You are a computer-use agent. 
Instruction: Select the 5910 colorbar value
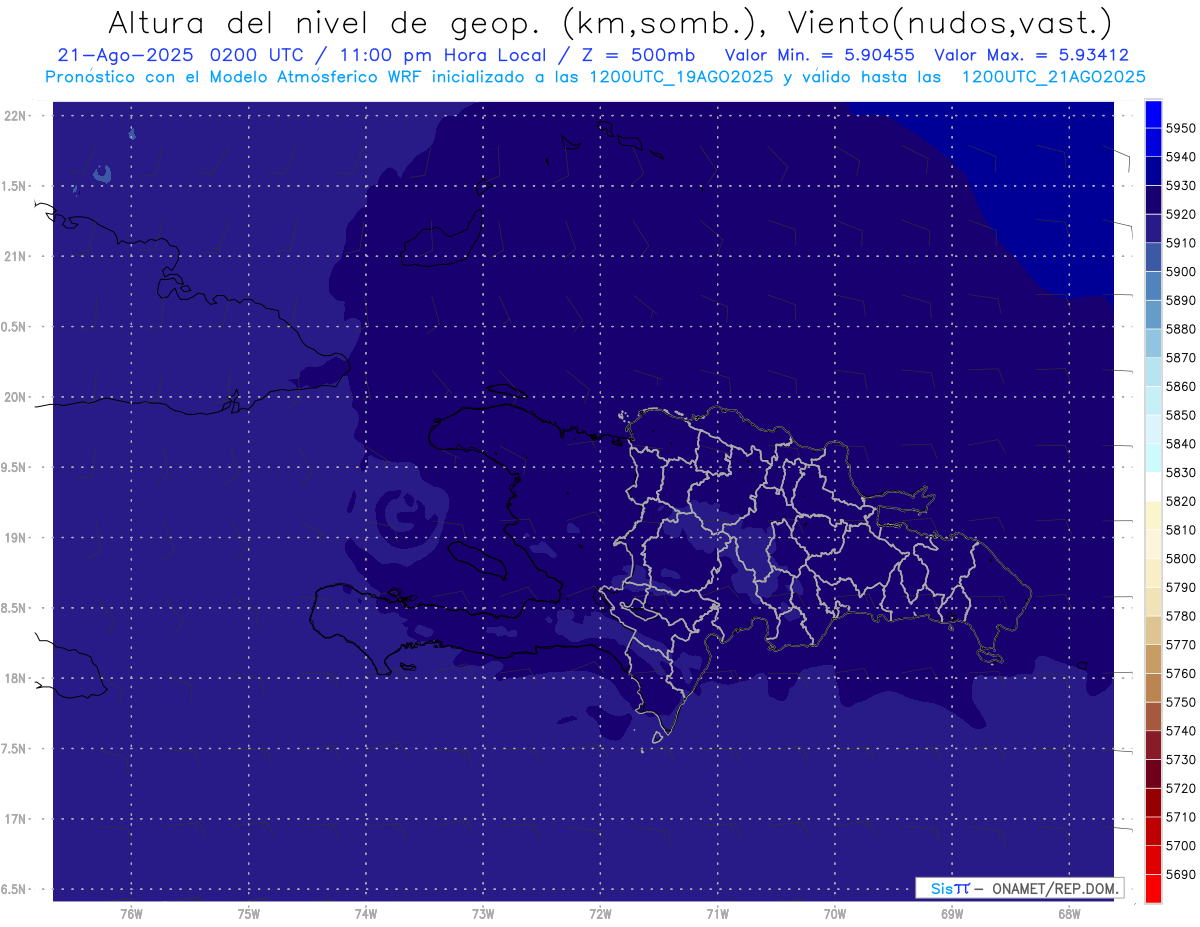[1181, 243]
